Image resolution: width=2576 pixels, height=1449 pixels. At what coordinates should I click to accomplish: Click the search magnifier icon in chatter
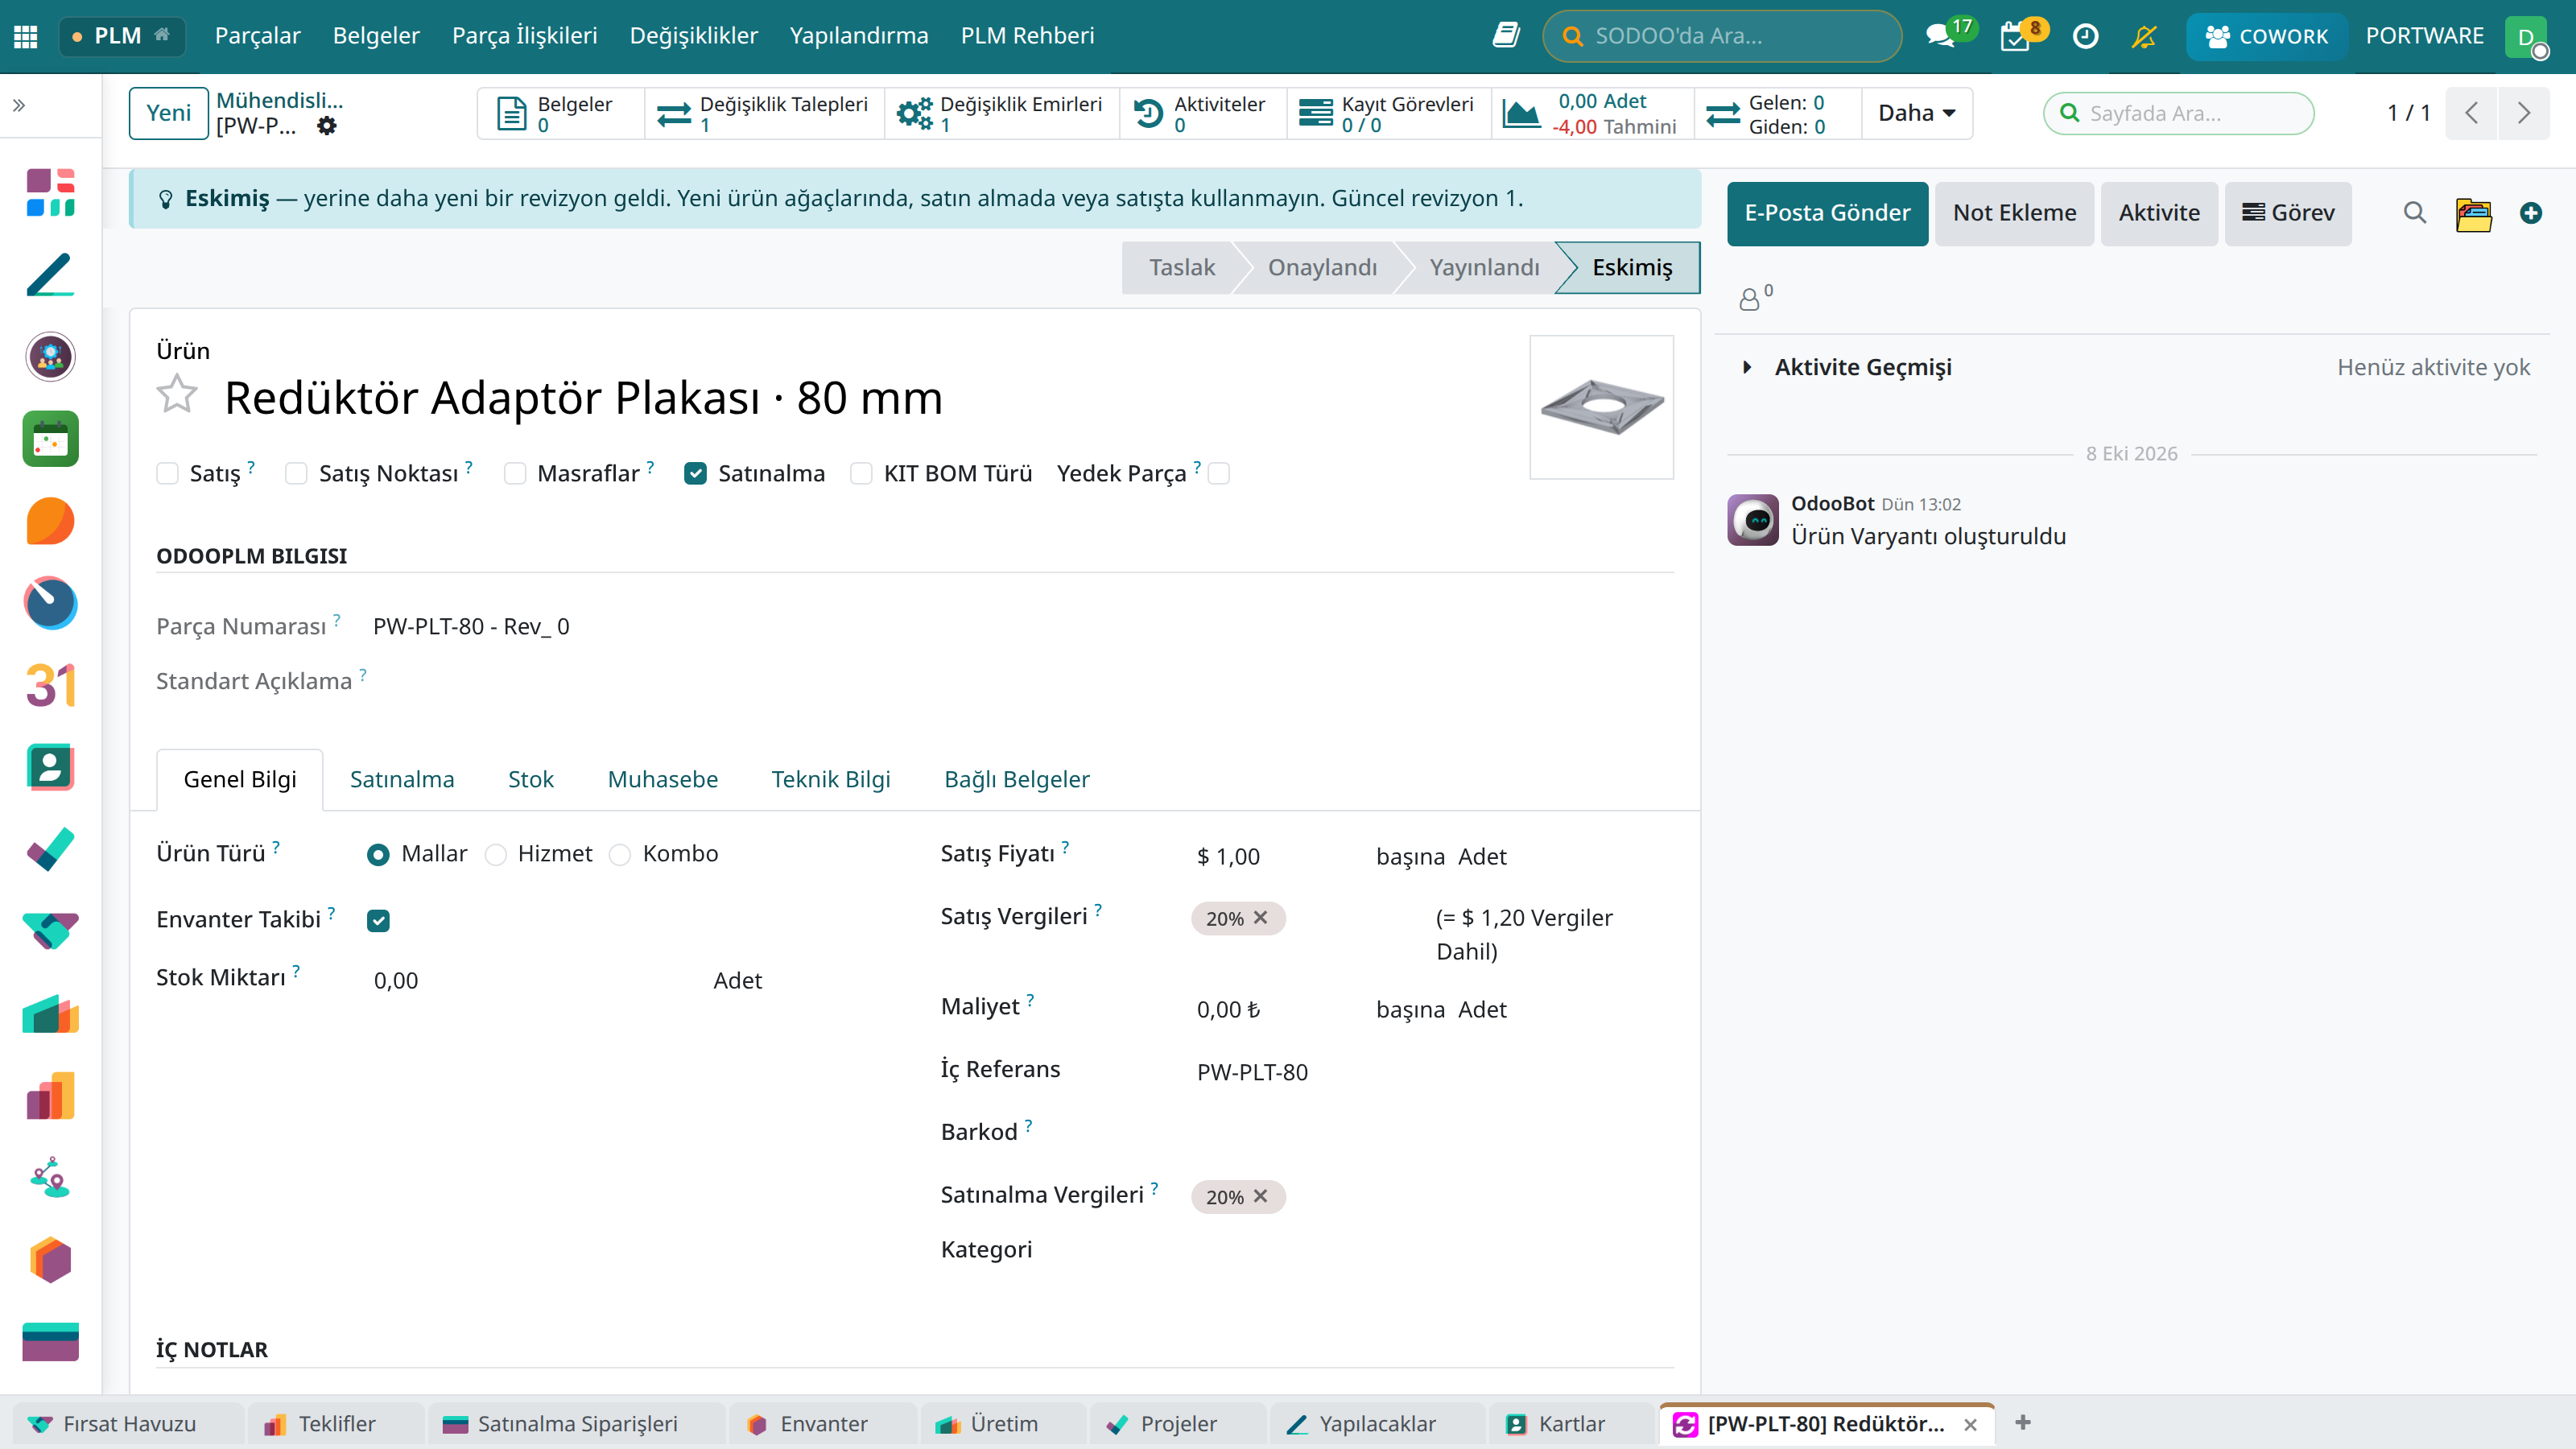tap(2414, 213)
